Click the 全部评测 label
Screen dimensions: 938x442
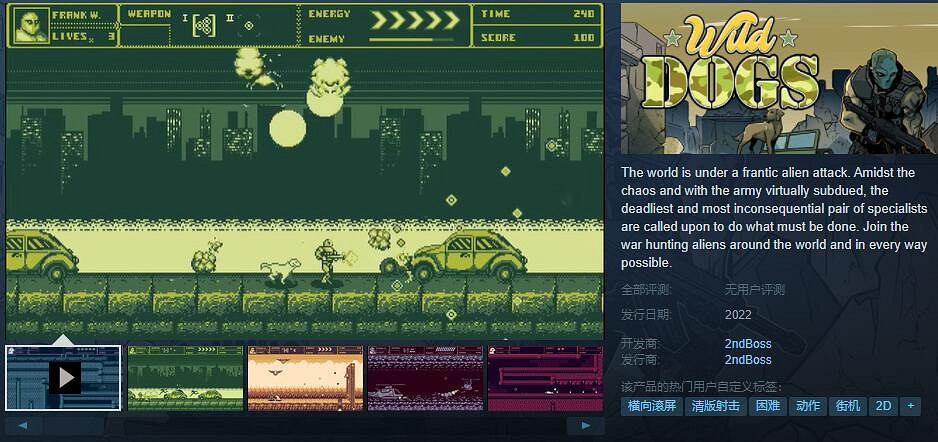[646, 290]
